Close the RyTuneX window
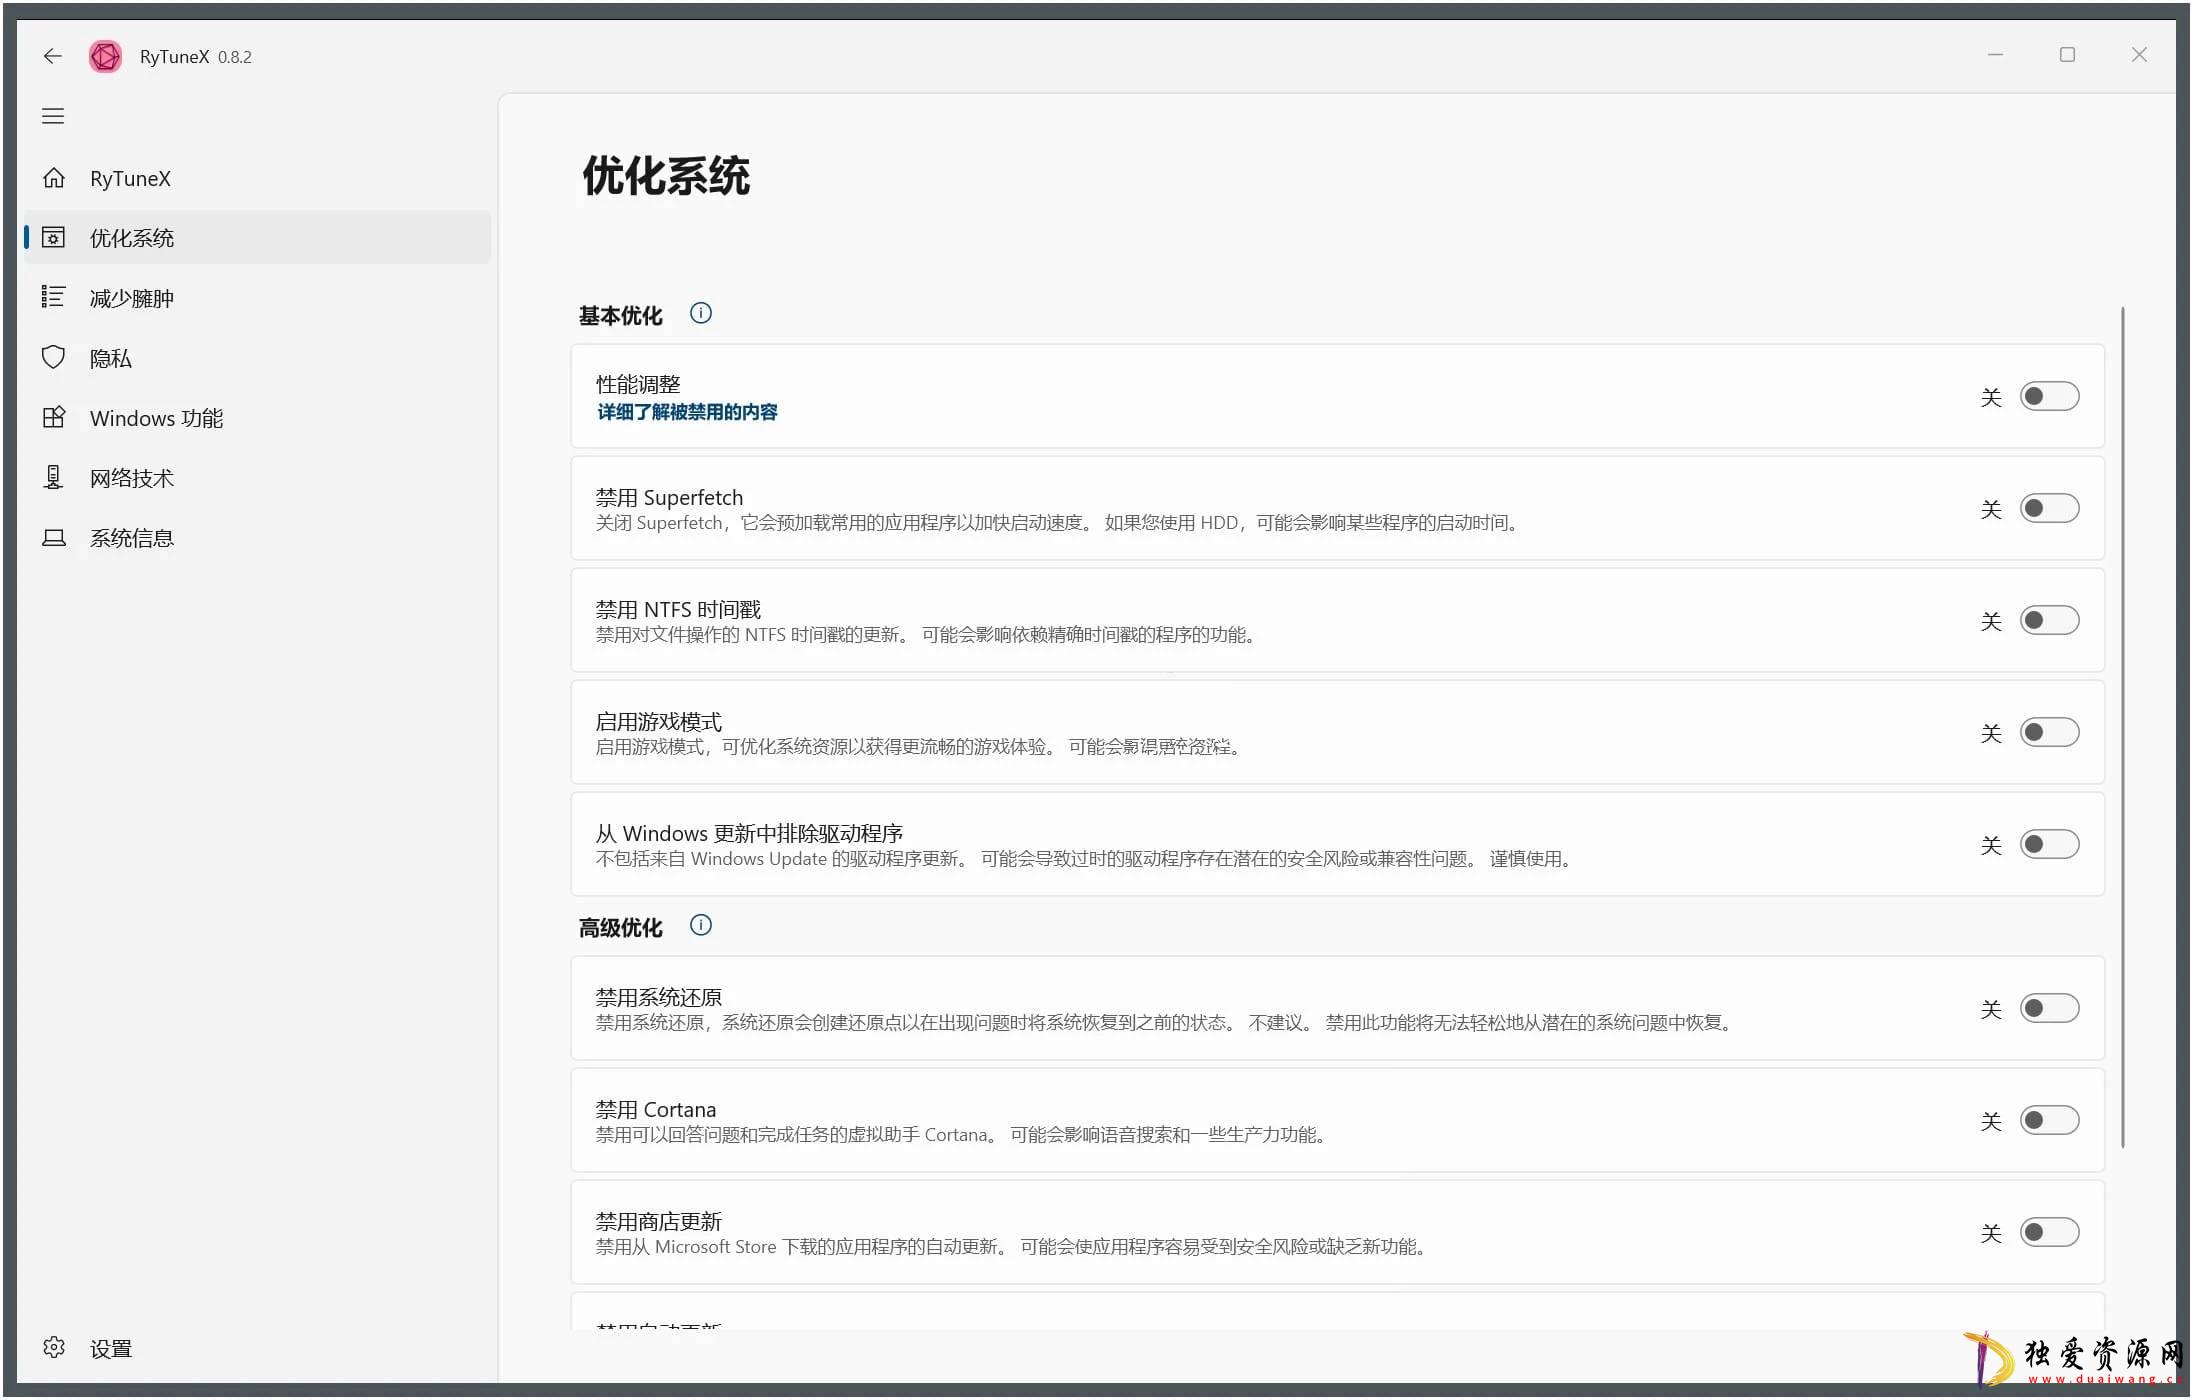The width and height of the screenshot is (2193, 1400). point(2139,55)
